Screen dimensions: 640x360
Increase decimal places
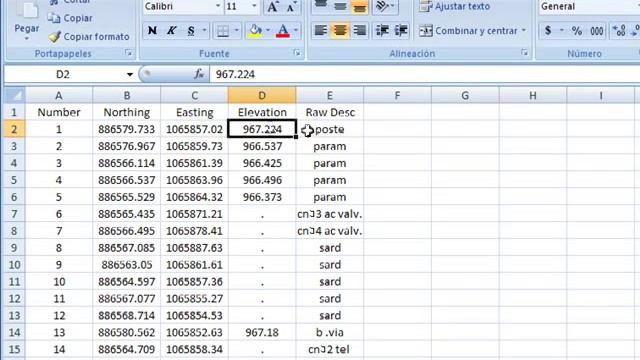click(x=619, y=31)
